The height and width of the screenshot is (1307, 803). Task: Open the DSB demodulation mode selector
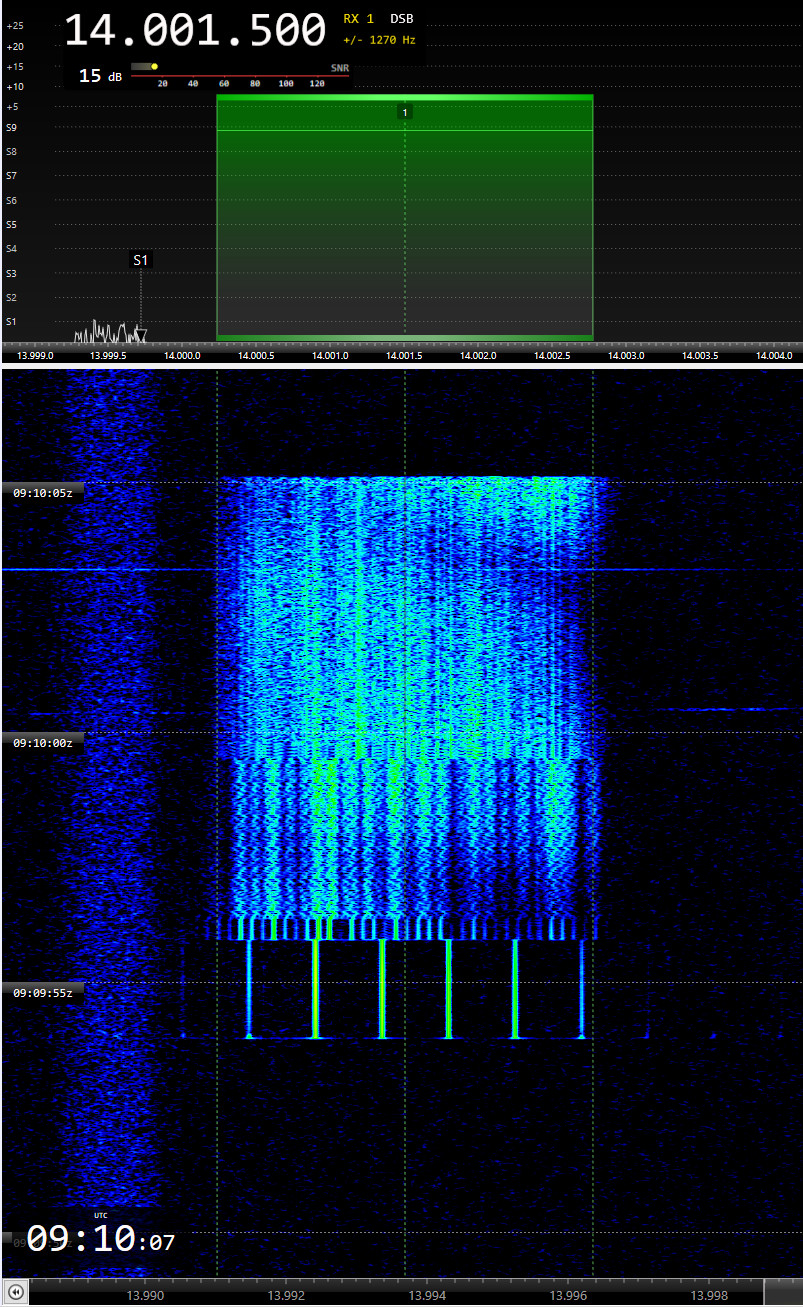click(x=401, y=19)
